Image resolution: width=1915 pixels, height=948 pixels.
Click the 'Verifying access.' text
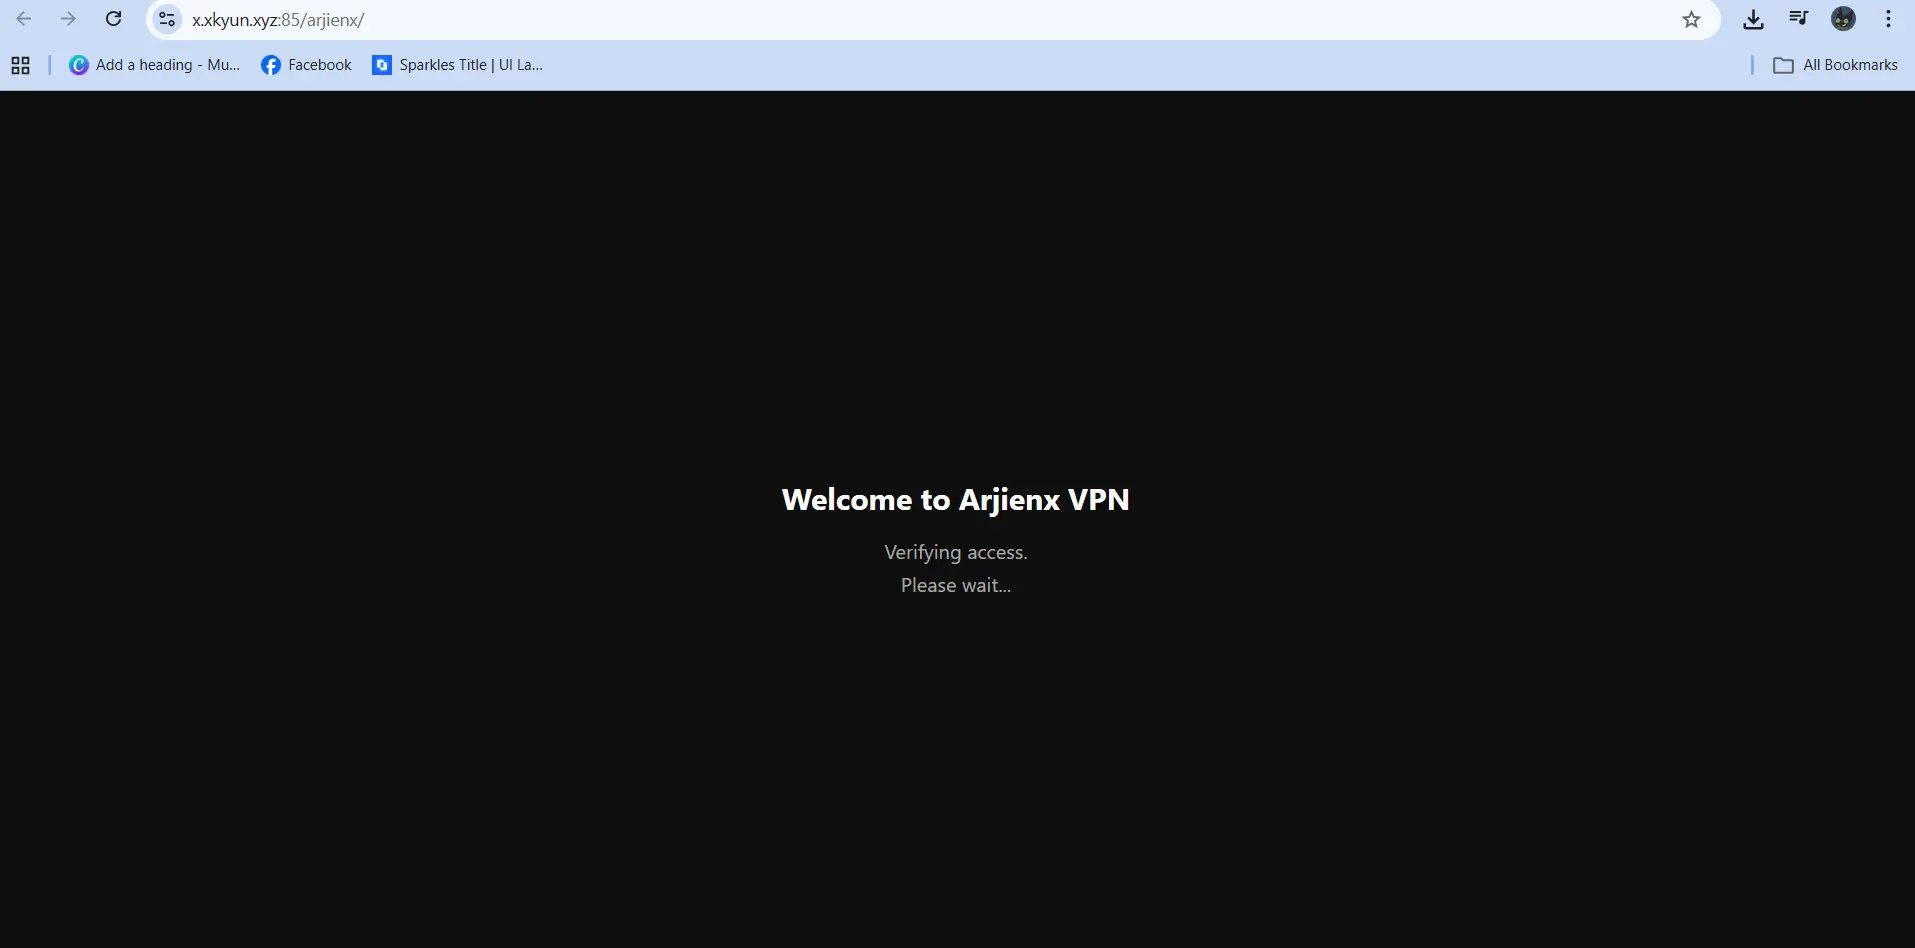[956, 552]
